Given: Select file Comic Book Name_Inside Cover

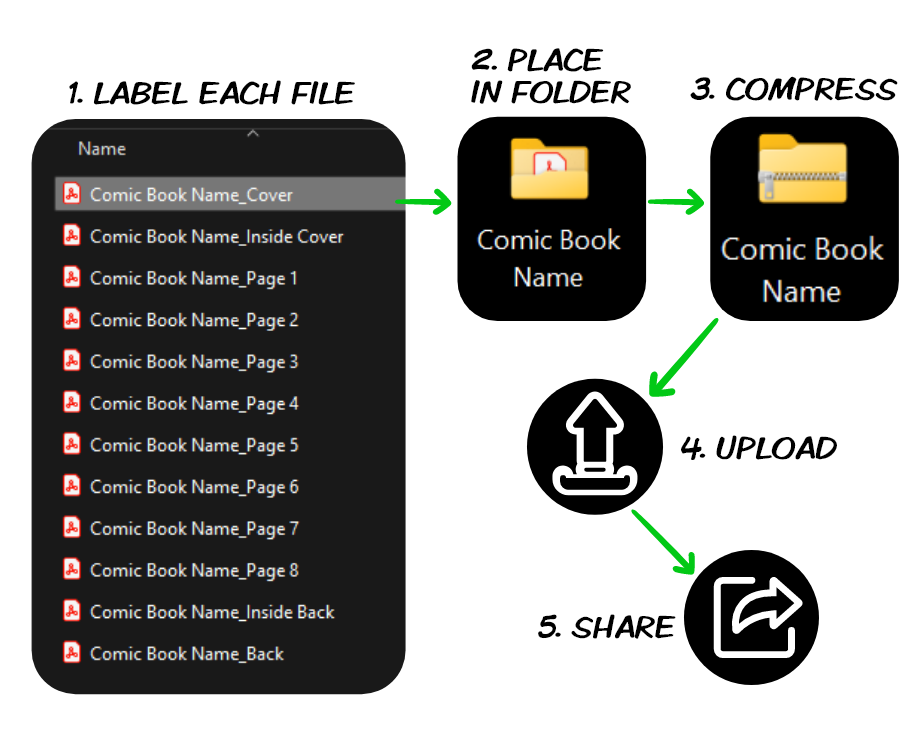Looking at the screenshot, I should (216, 236).
